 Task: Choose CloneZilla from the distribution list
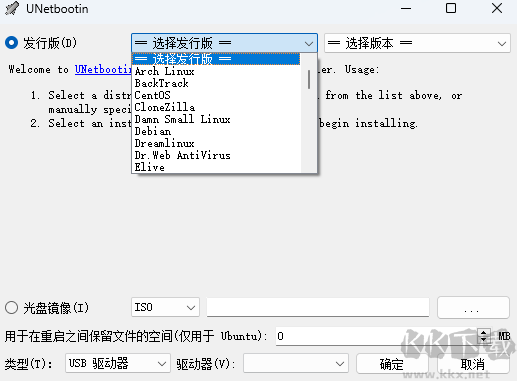[x=216, y=107]
